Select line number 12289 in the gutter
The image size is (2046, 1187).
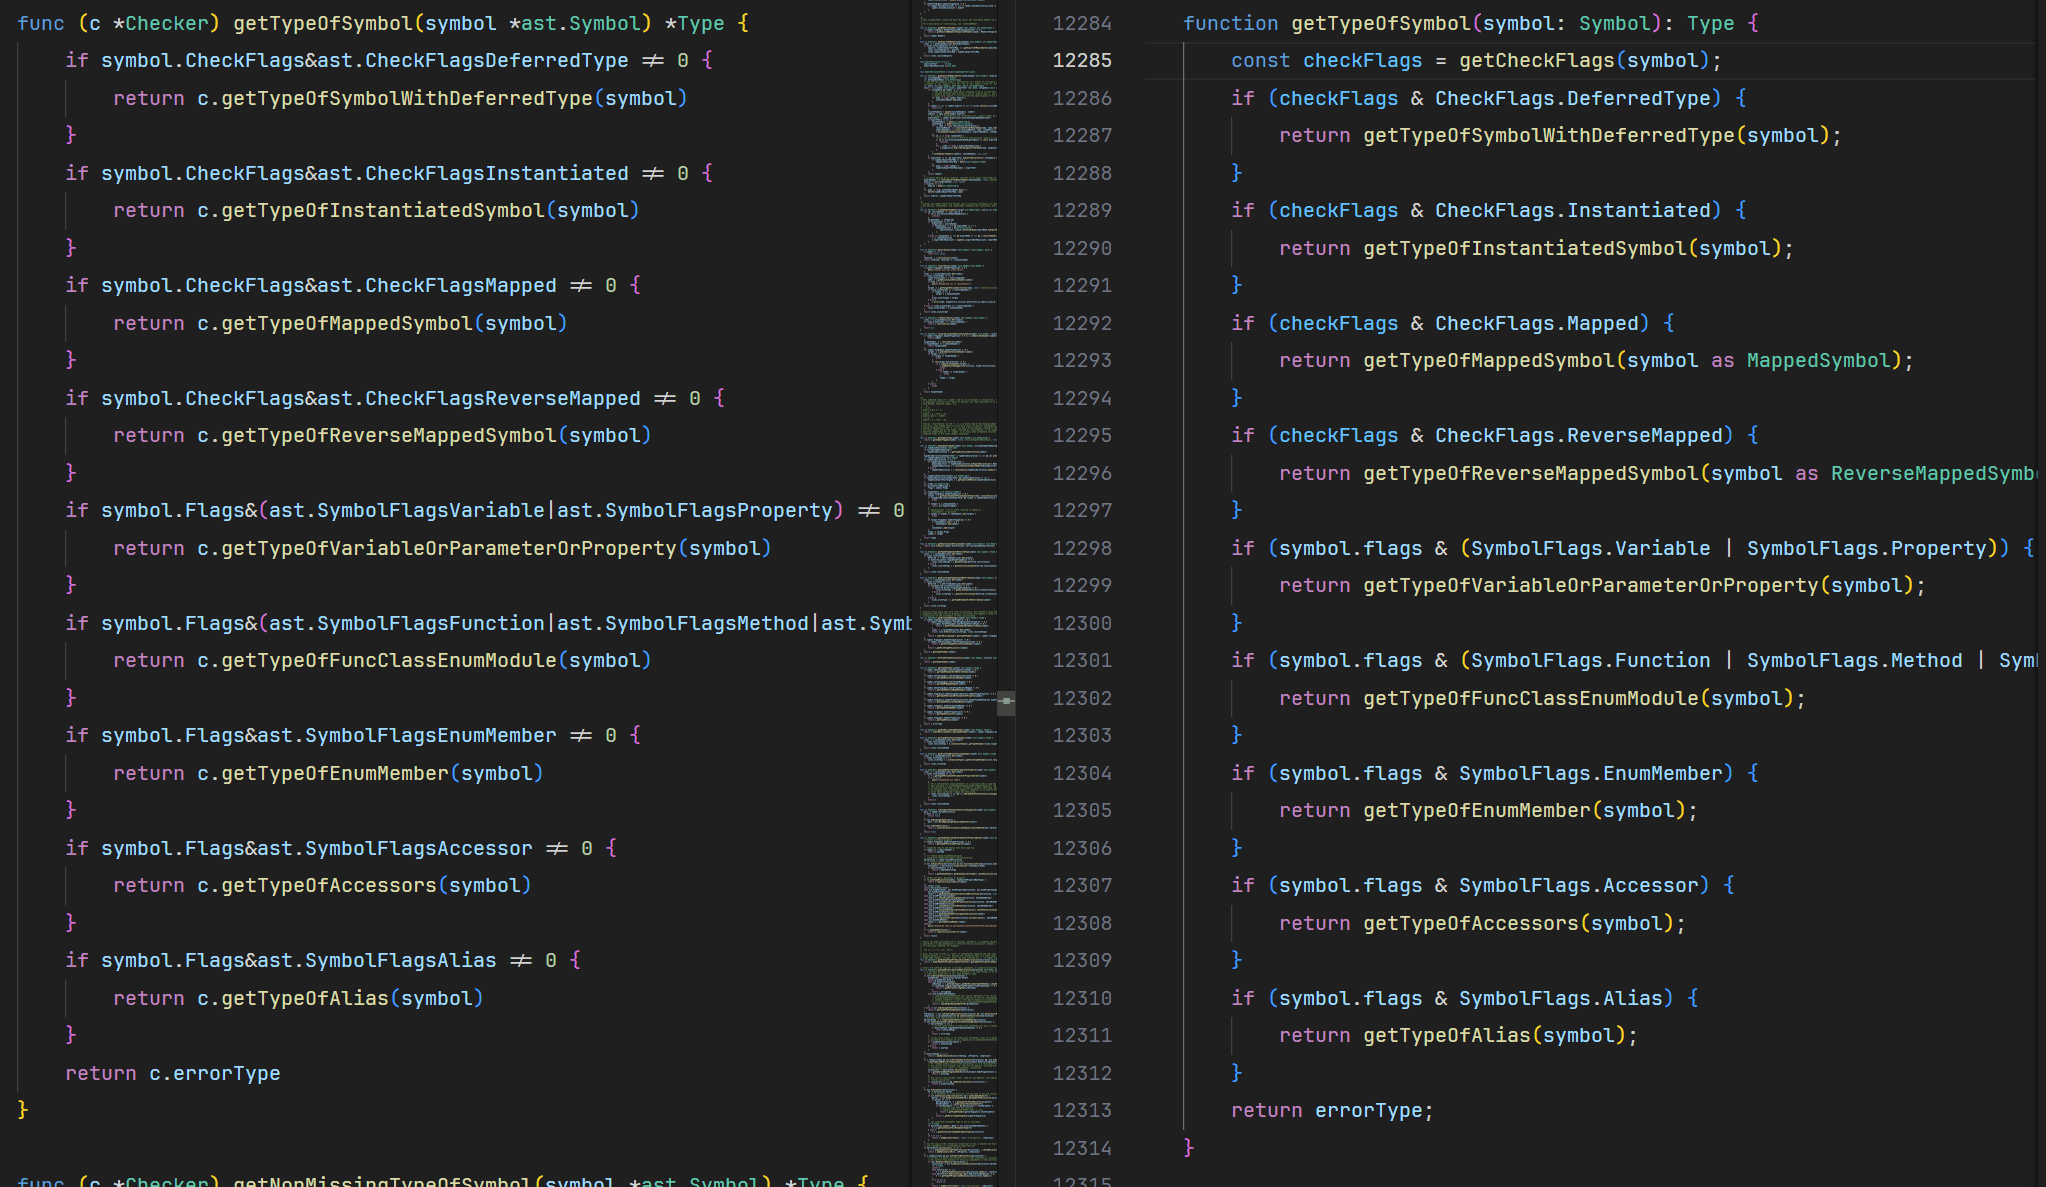[1082, 210]
